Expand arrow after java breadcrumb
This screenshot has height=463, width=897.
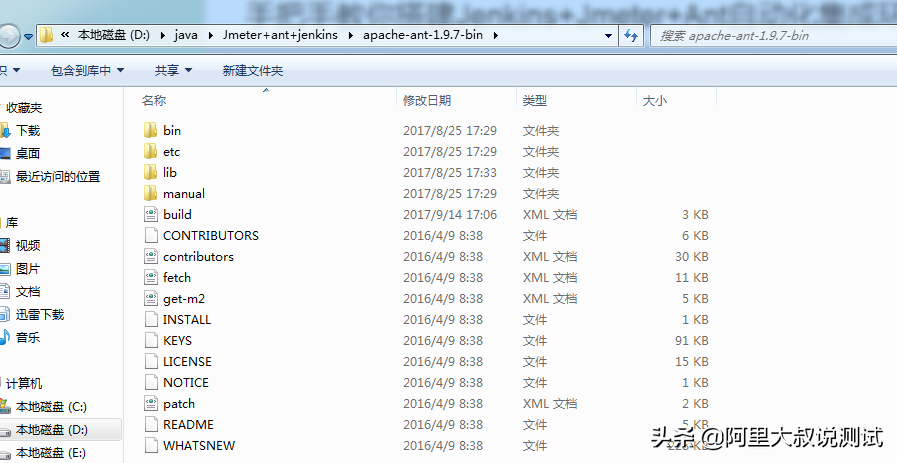point(211,35)
